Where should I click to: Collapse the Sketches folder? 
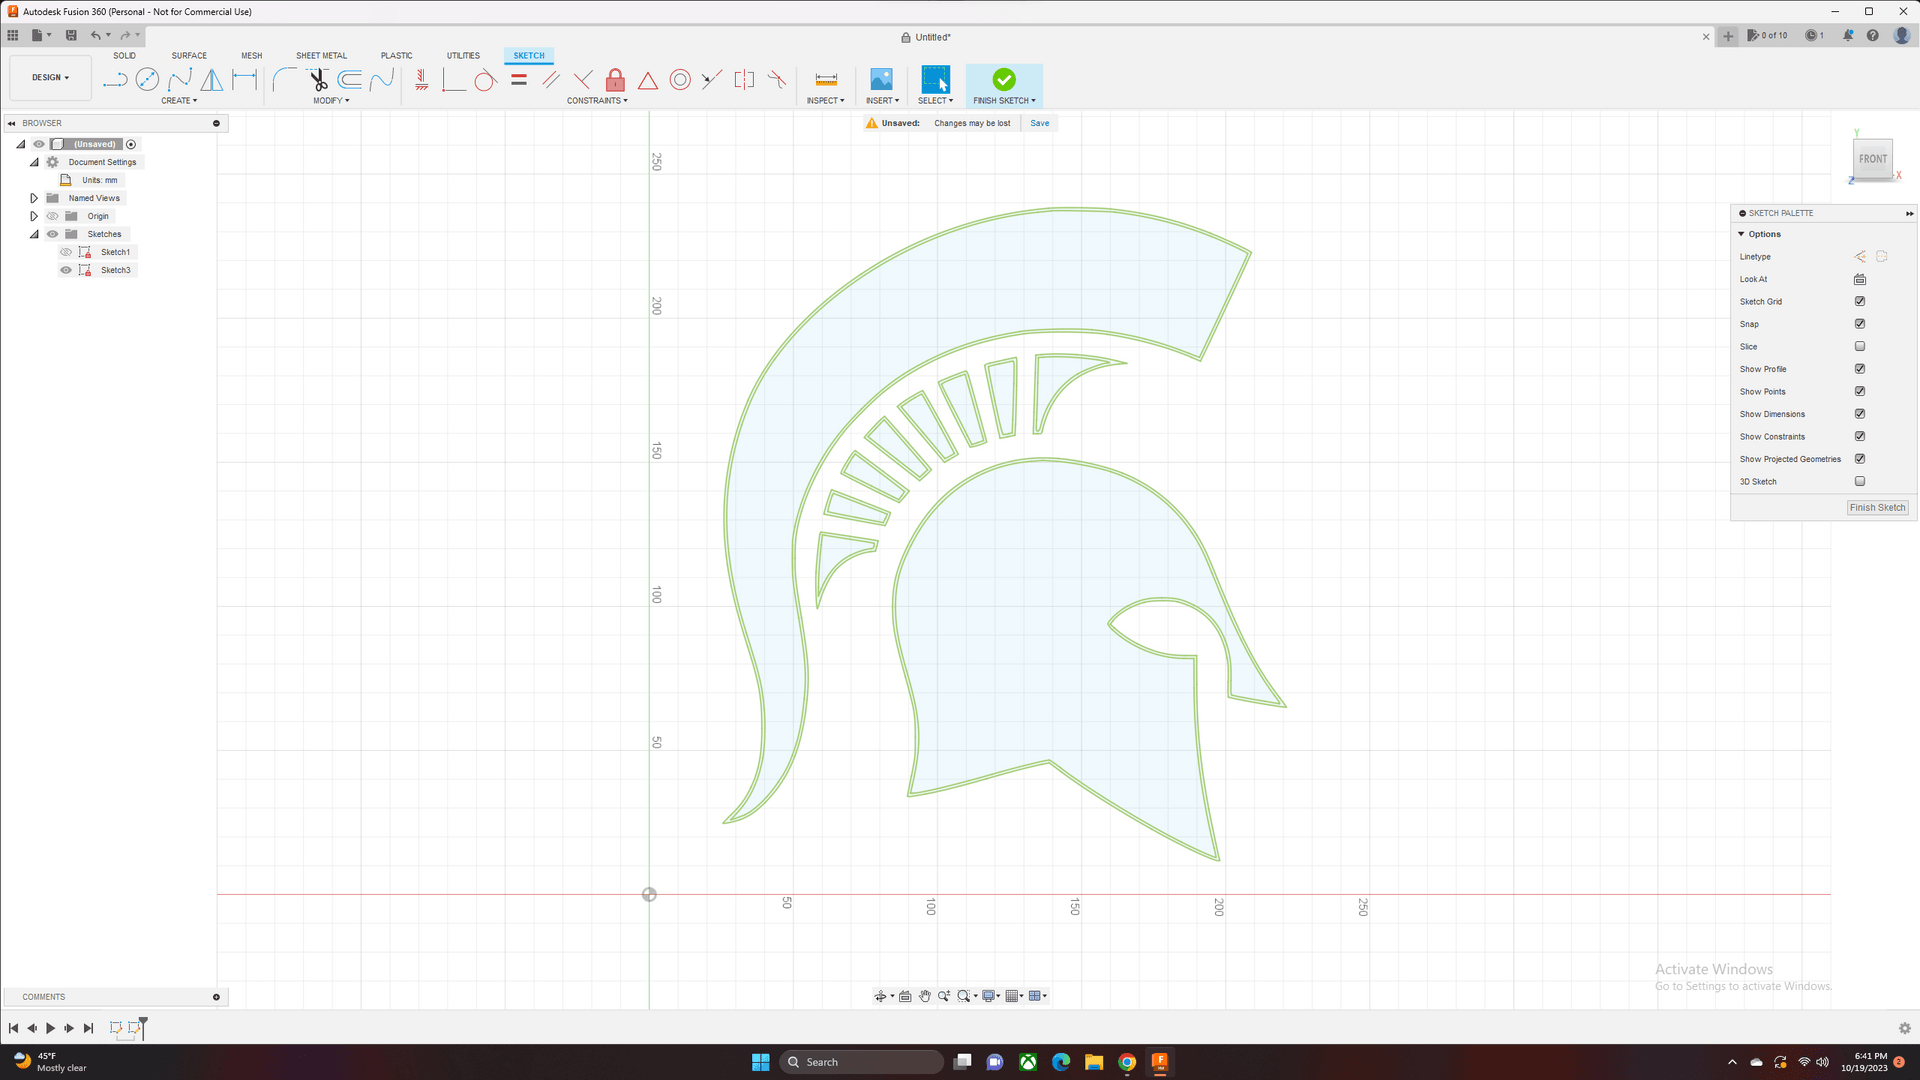click(34, 234)
